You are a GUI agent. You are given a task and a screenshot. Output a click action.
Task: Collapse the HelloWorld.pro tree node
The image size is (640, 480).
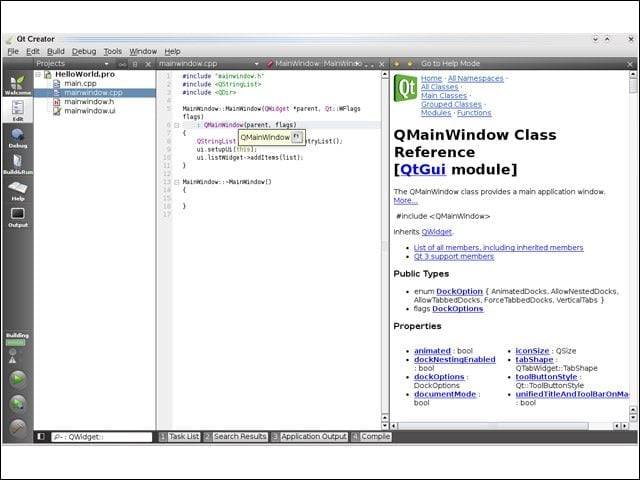coord(38,74)
